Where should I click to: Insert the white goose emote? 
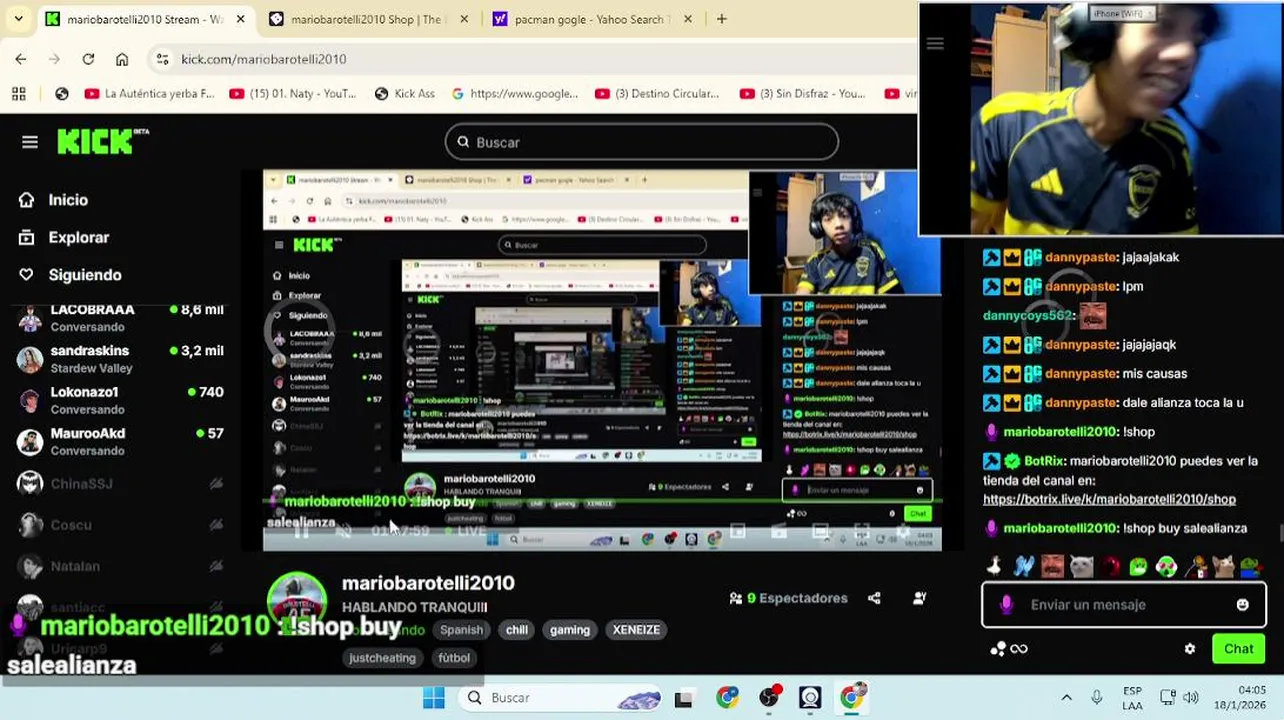[994, 566]
